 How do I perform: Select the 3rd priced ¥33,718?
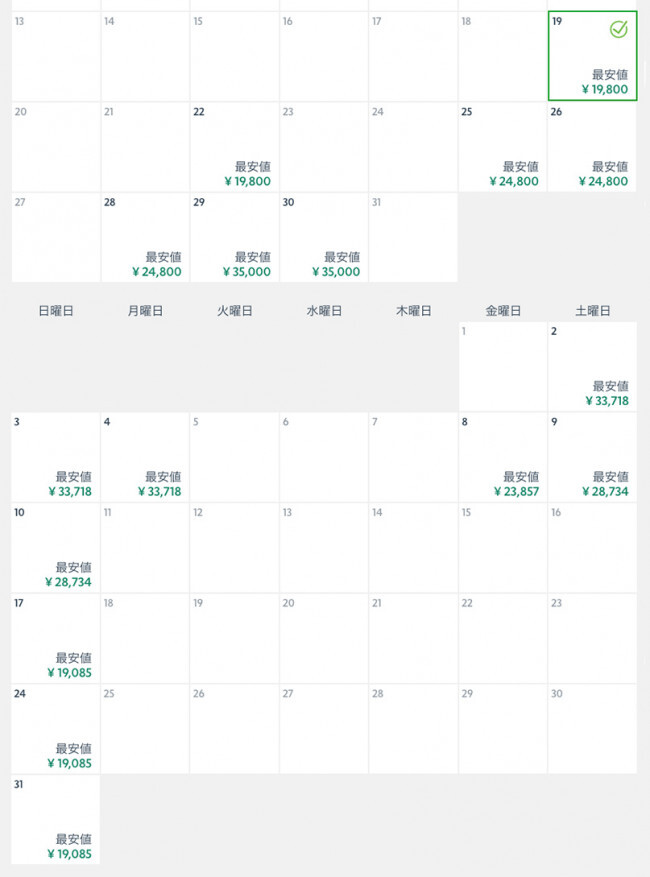(x=55, y=458)
